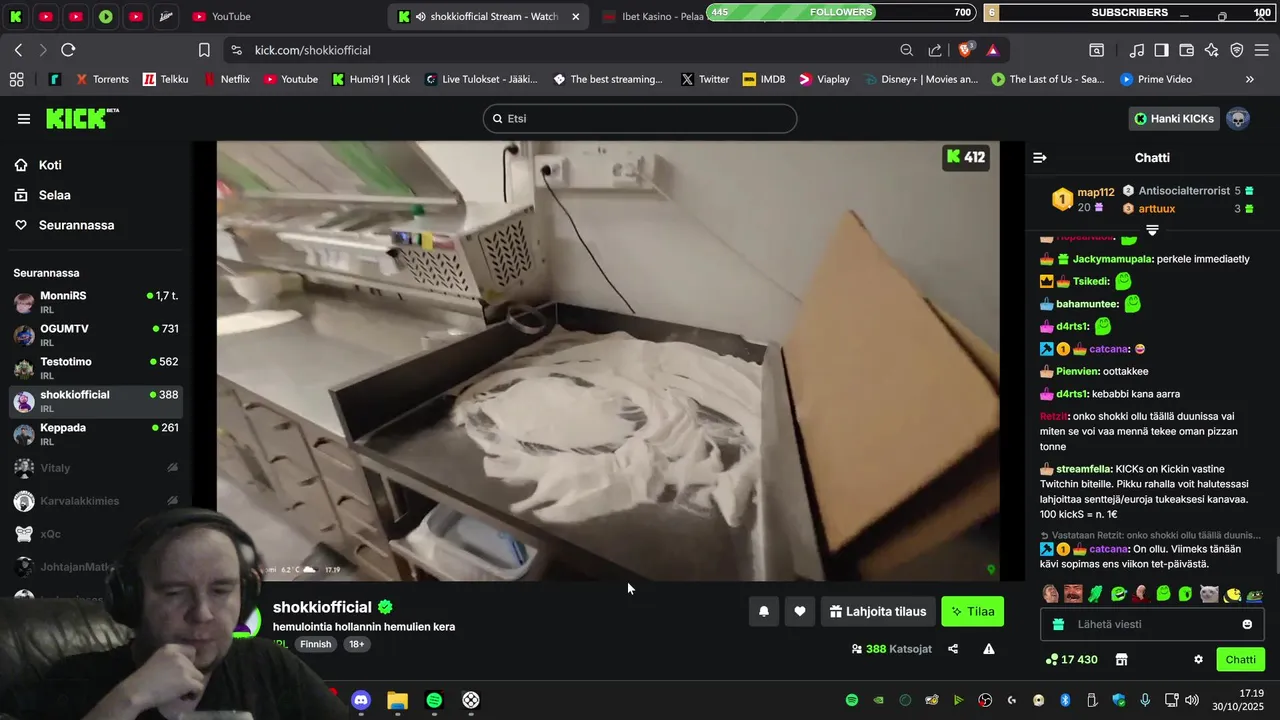Report stream with warning triangle icon
The width and height of the screenshot is (1280, 720).
(989, 649)
